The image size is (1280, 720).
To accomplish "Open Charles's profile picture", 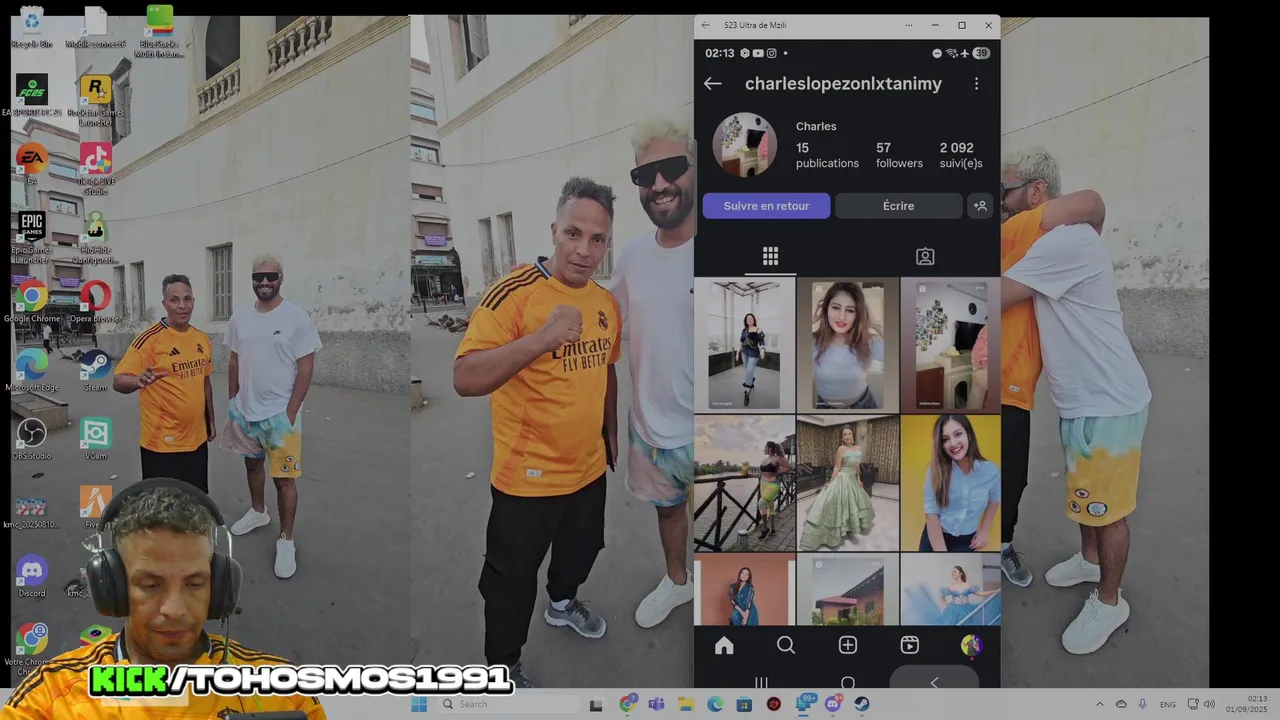I will click(x=744, y=145).
